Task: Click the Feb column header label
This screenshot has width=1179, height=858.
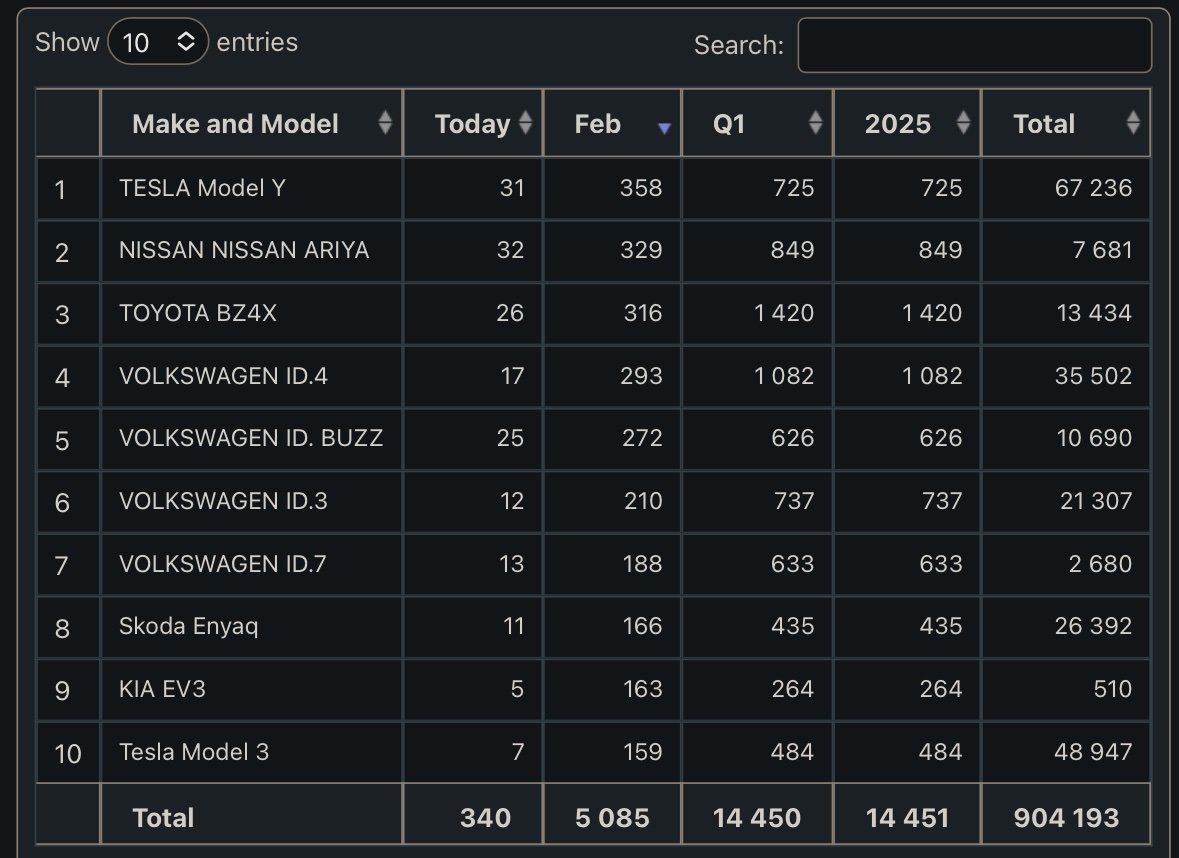Action: click(598, 124)
